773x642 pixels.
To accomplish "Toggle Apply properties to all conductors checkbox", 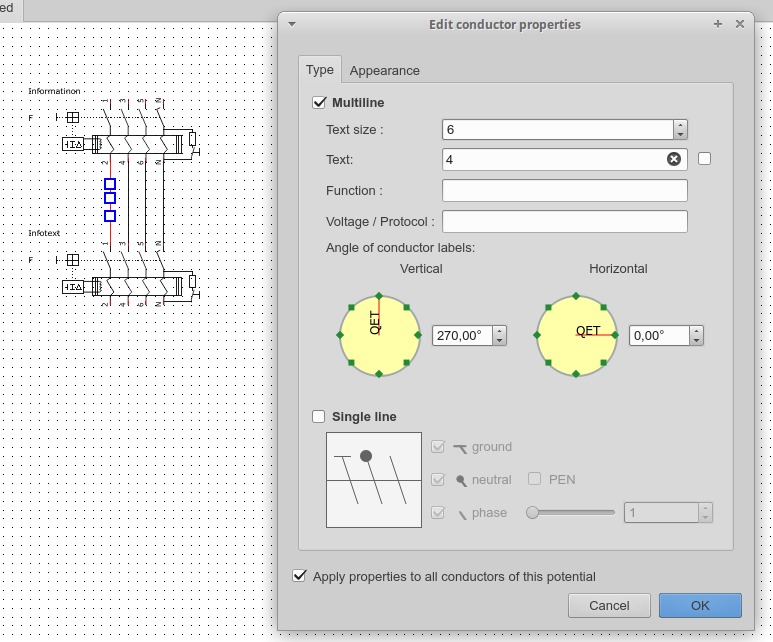I will 299,576.
